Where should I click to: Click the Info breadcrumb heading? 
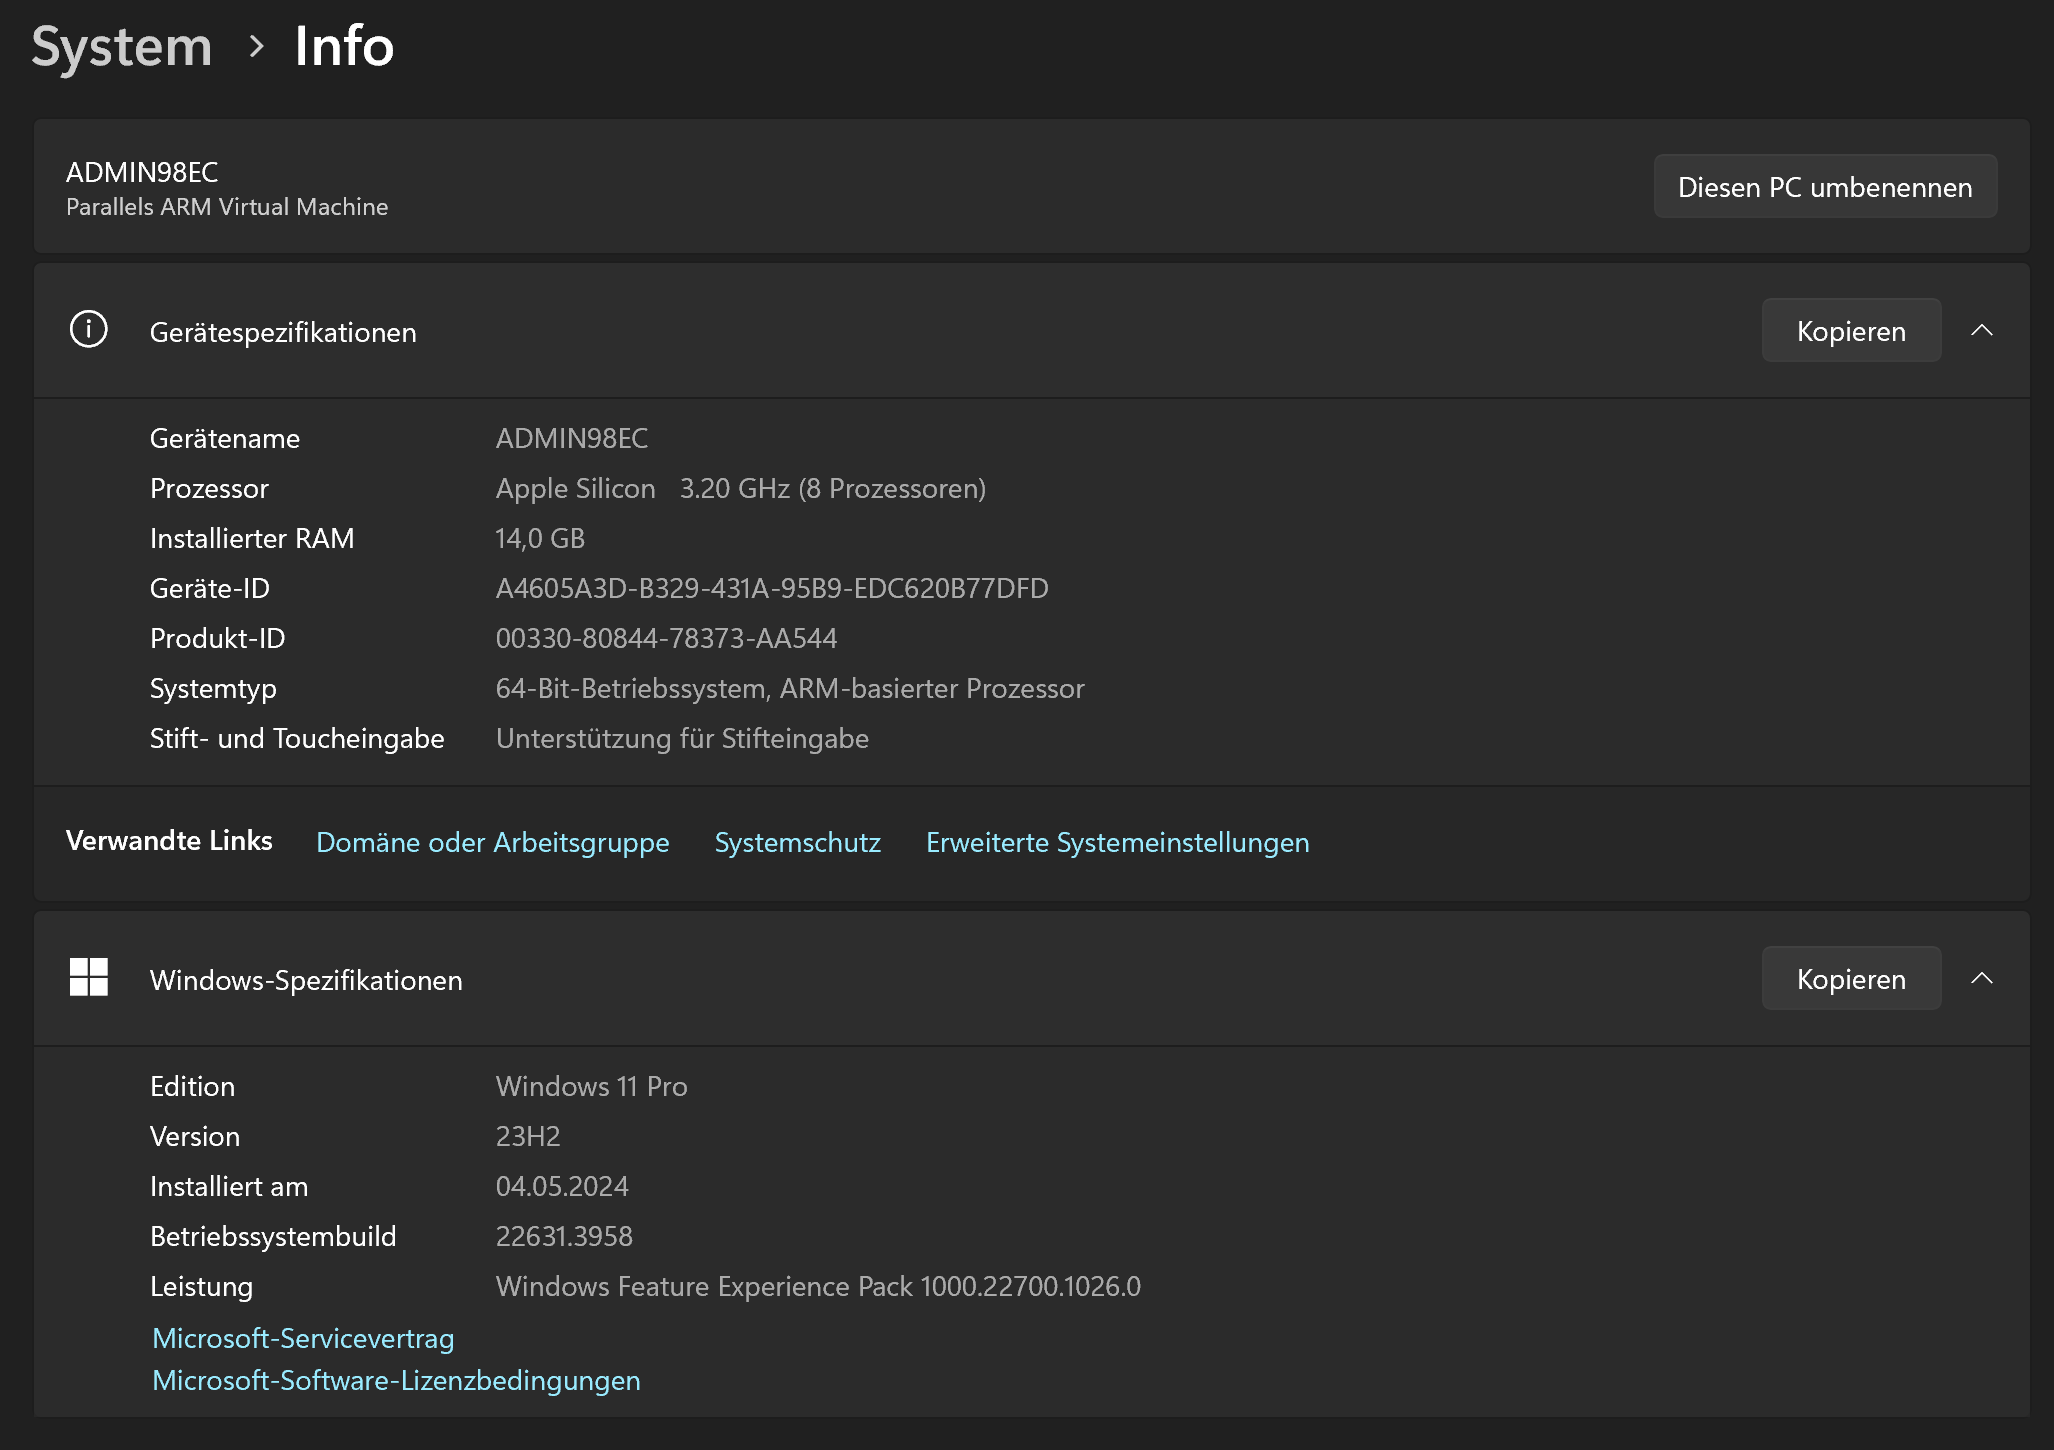[344, 46]
